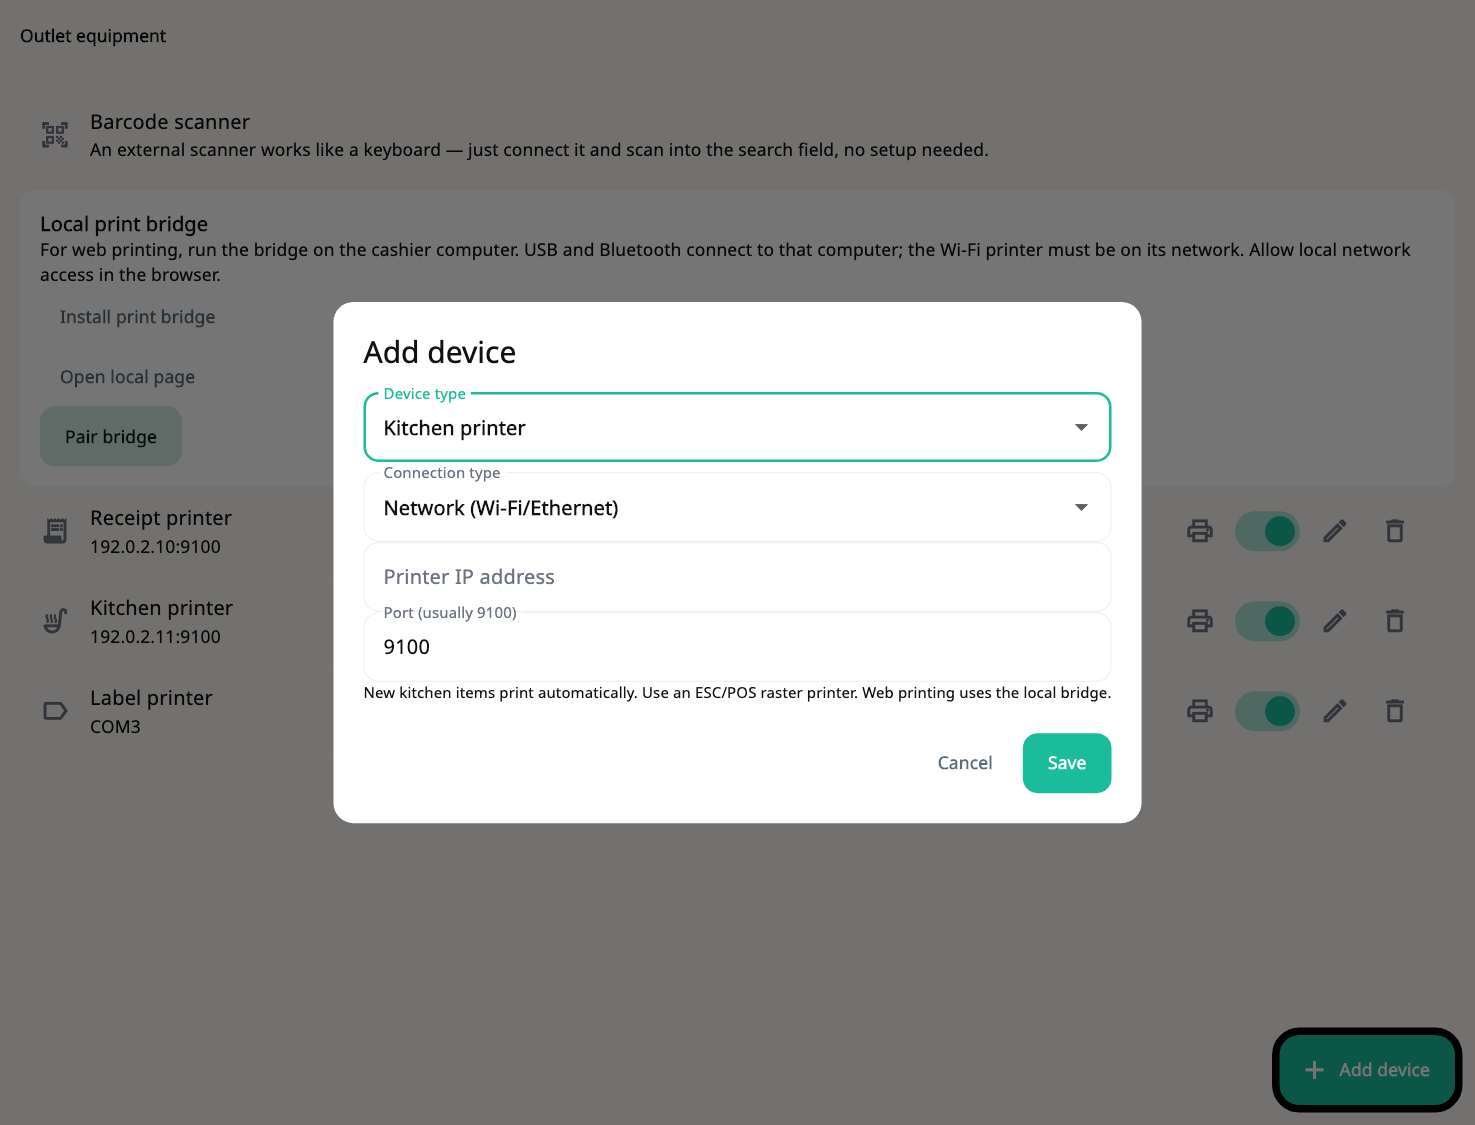The image size is (1475, 1125).
Task: Save the new device
Action: [x=1067, y=763]
